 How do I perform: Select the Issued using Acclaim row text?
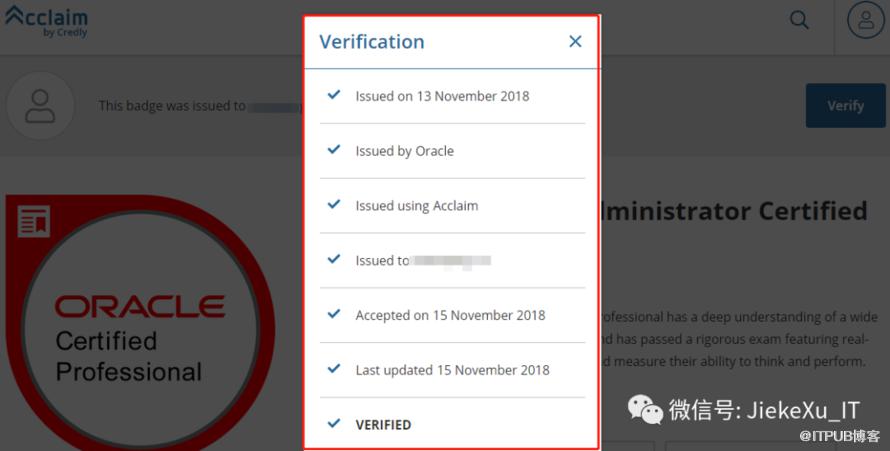click(416, 206)
